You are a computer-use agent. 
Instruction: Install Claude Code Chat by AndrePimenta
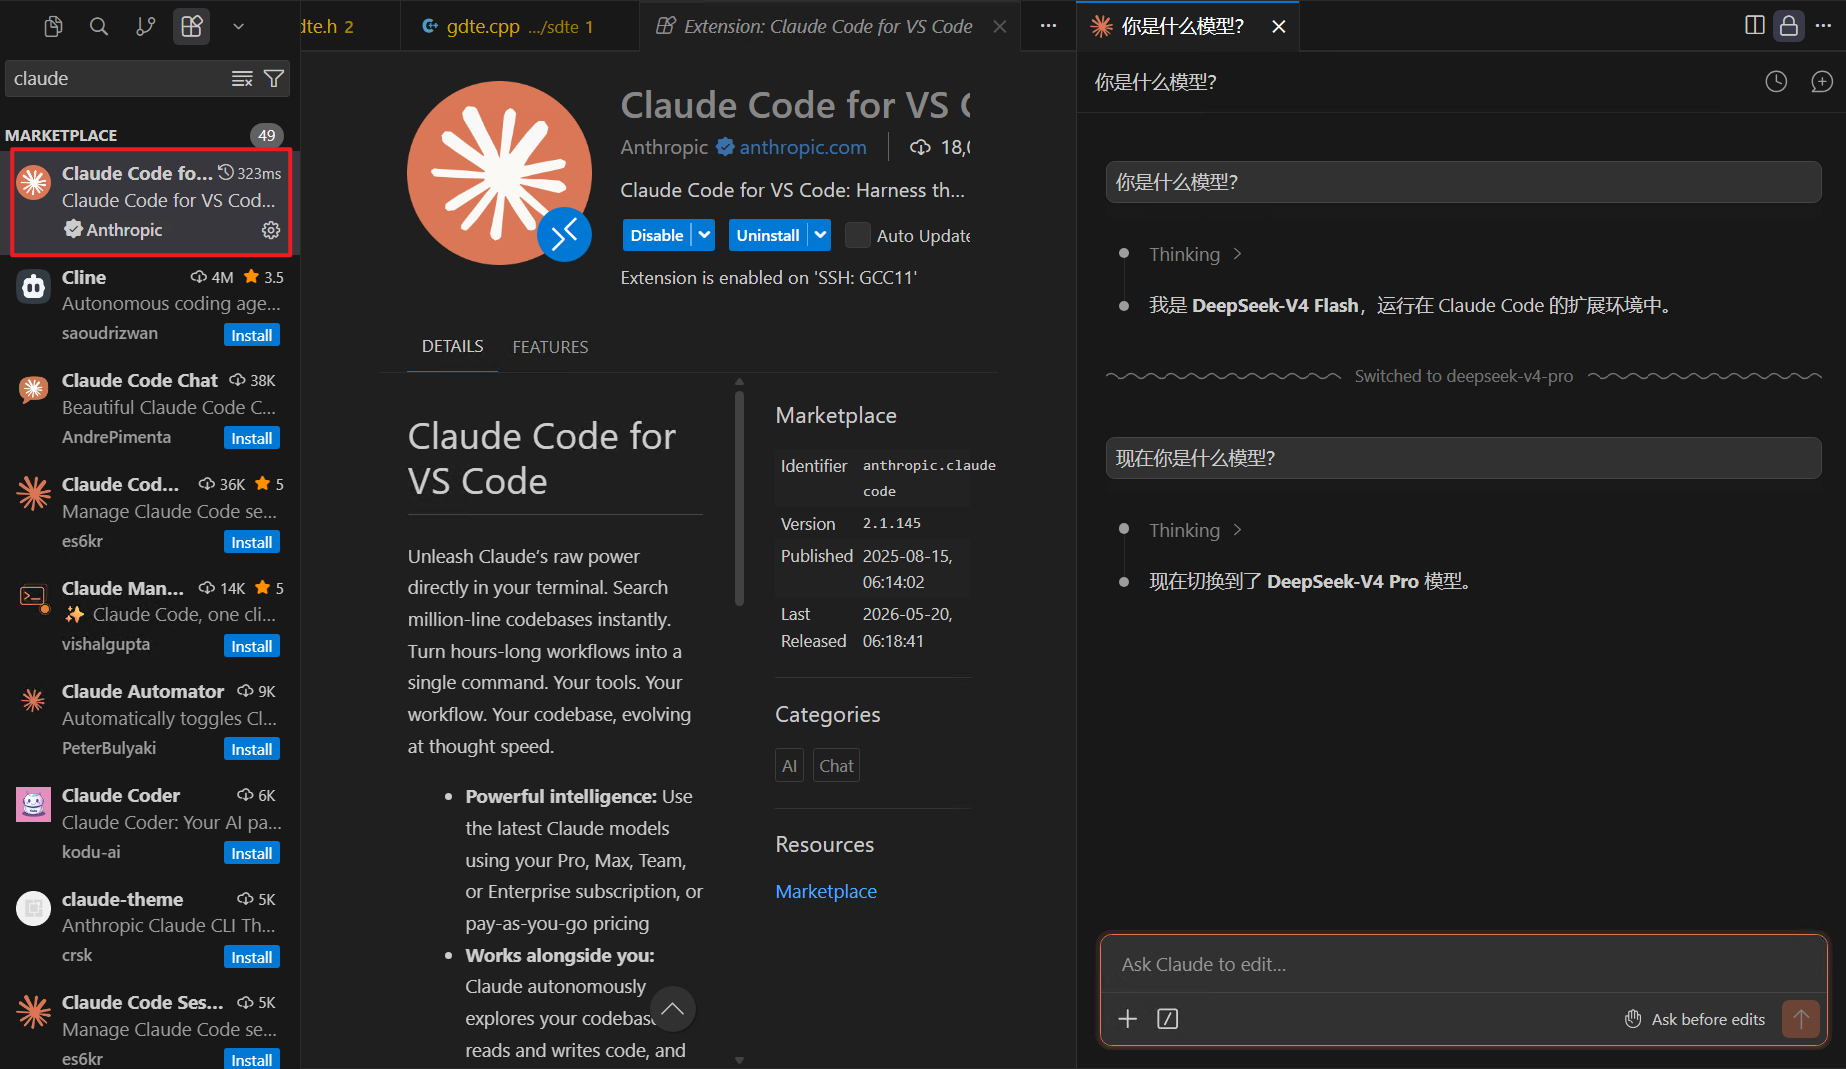[x=252, y=438]
